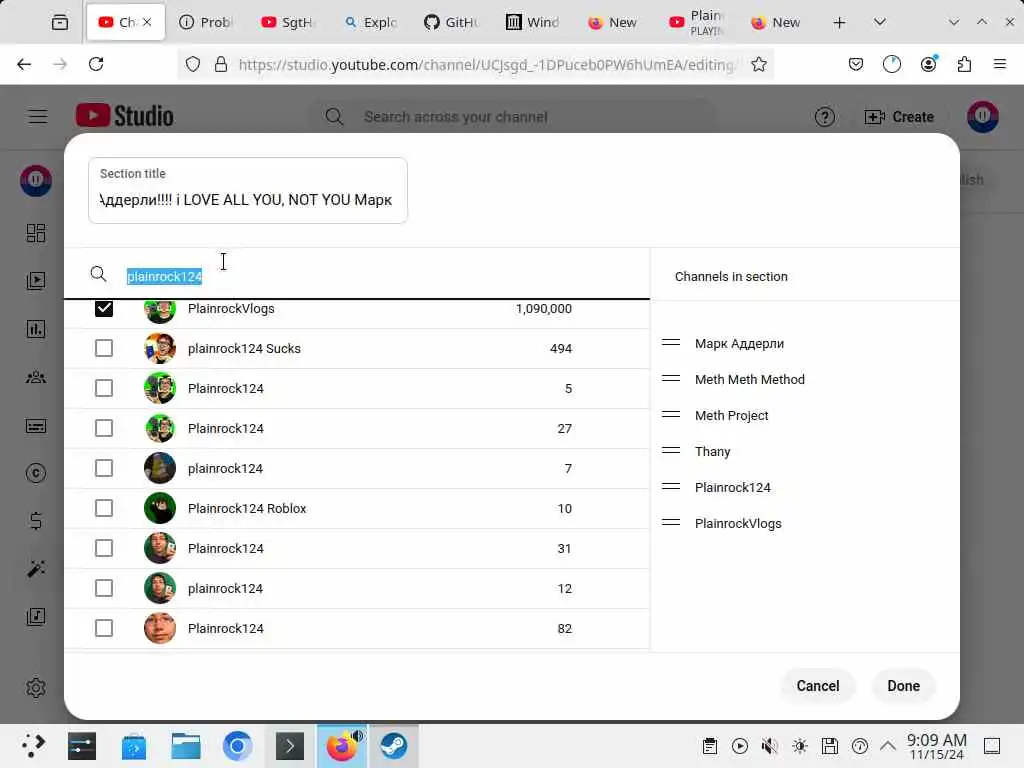The width and height of the screenshot is (1024, 768).
Task: Open the Content sidebar icon
Action: [36, 281]
